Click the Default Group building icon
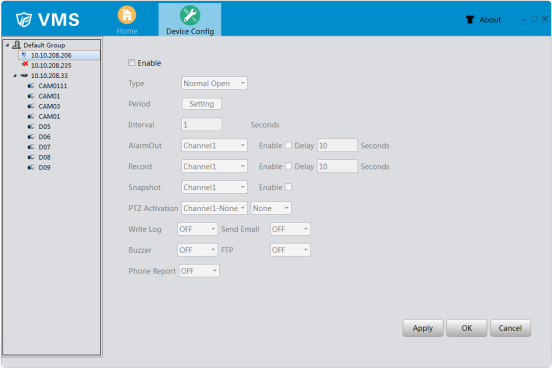552x368 pixels. pos(16,45)
